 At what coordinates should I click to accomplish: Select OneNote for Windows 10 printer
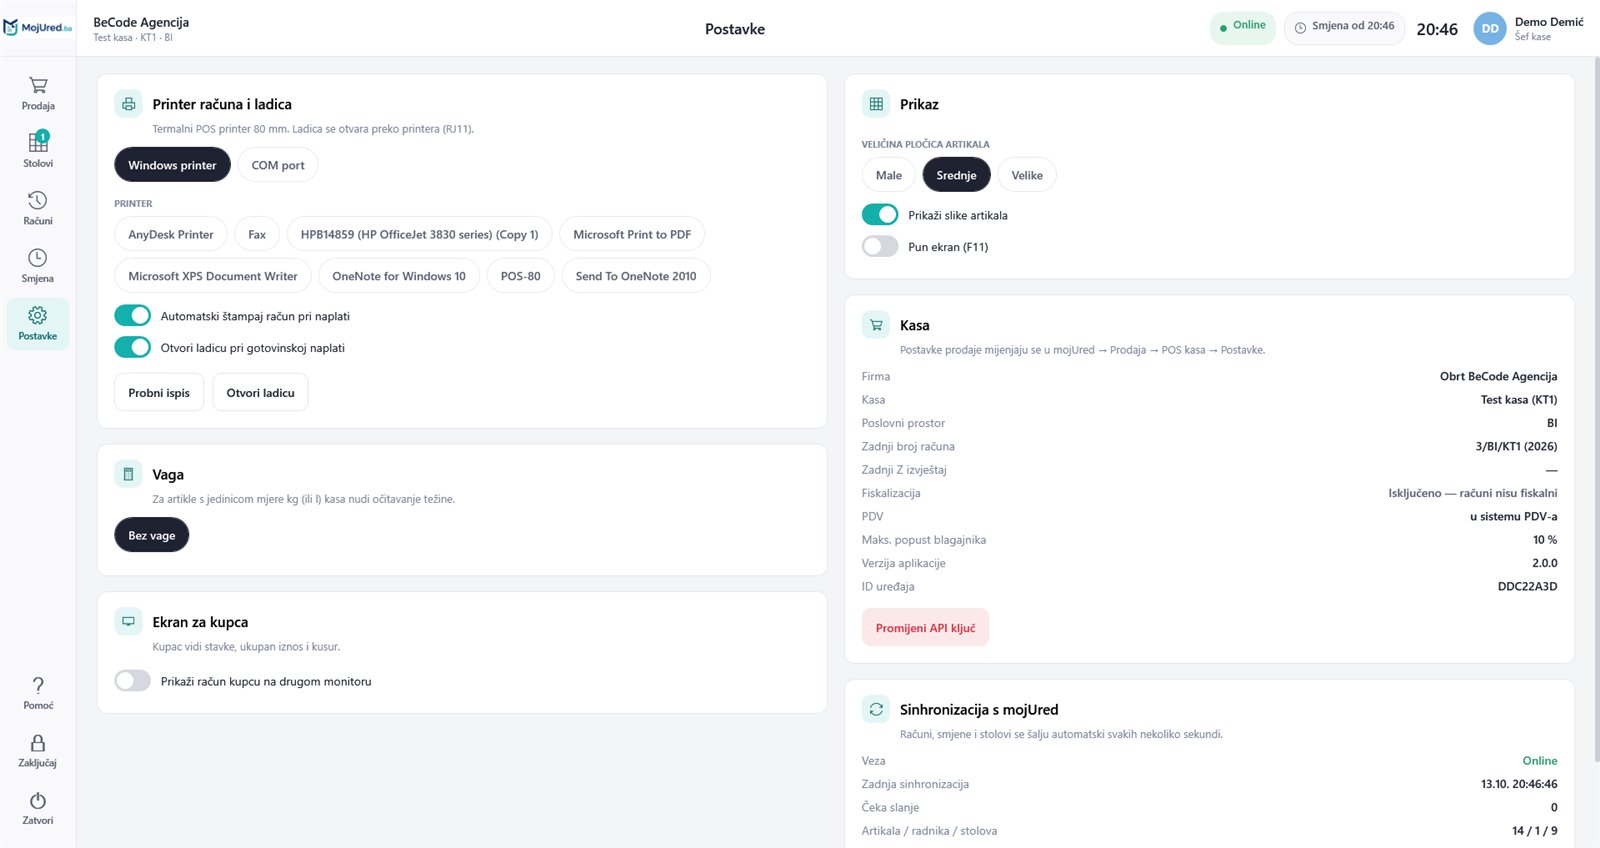click(x=399, y=276)
